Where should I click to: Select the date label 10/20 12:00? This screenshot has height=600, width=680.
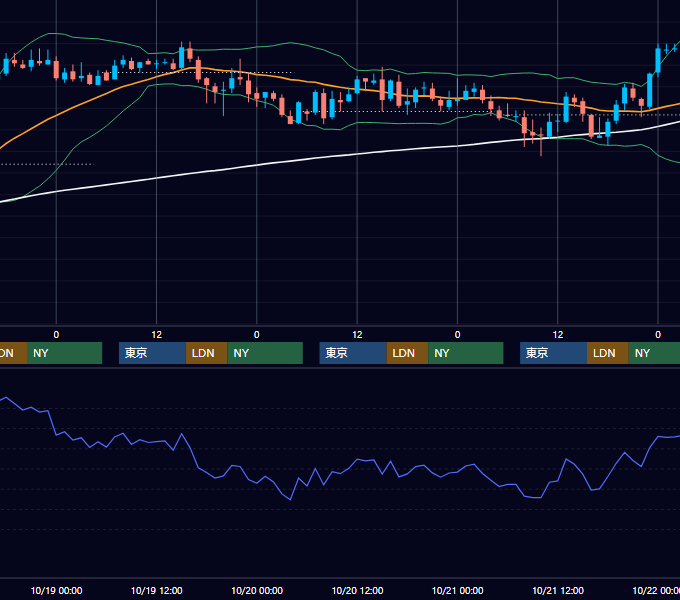pos(357,590)
